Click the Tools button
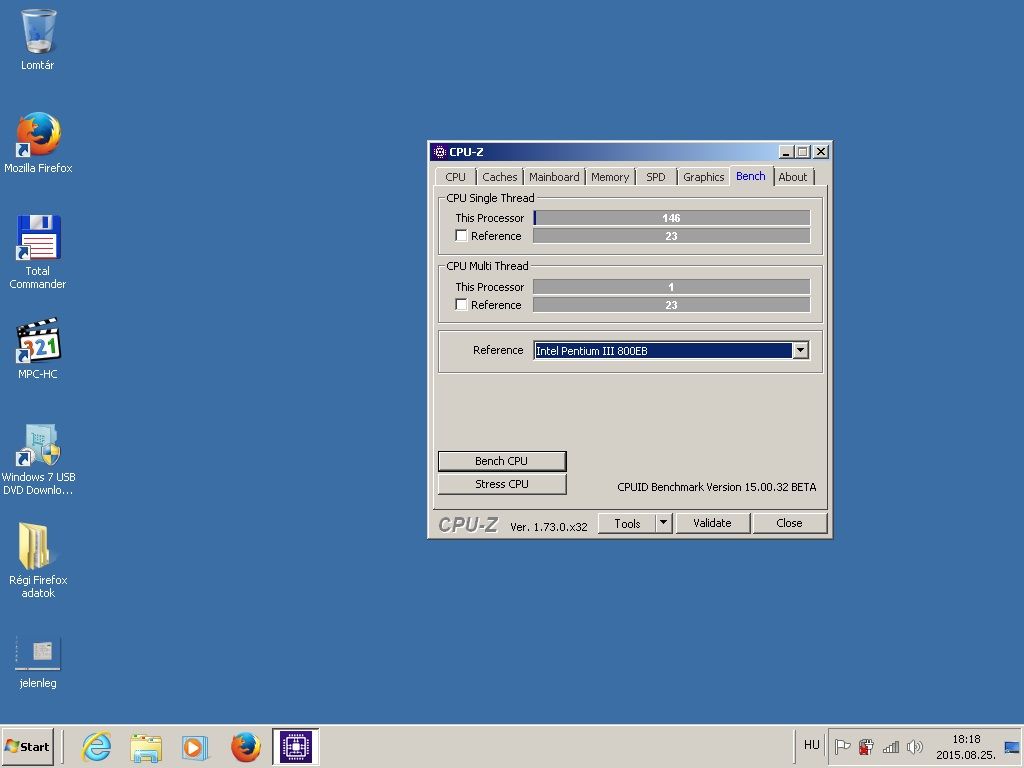The width and height of the screenshot is (1024, 768). coord(627,523)
